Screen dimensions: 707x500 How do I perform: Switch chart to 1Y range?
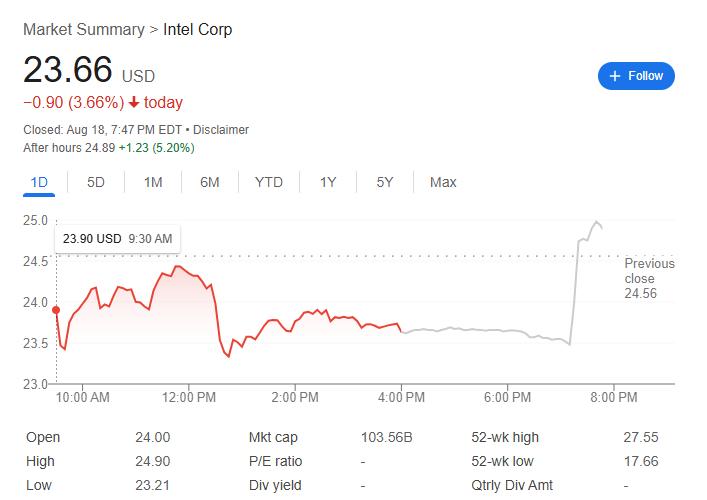[328, 182]
